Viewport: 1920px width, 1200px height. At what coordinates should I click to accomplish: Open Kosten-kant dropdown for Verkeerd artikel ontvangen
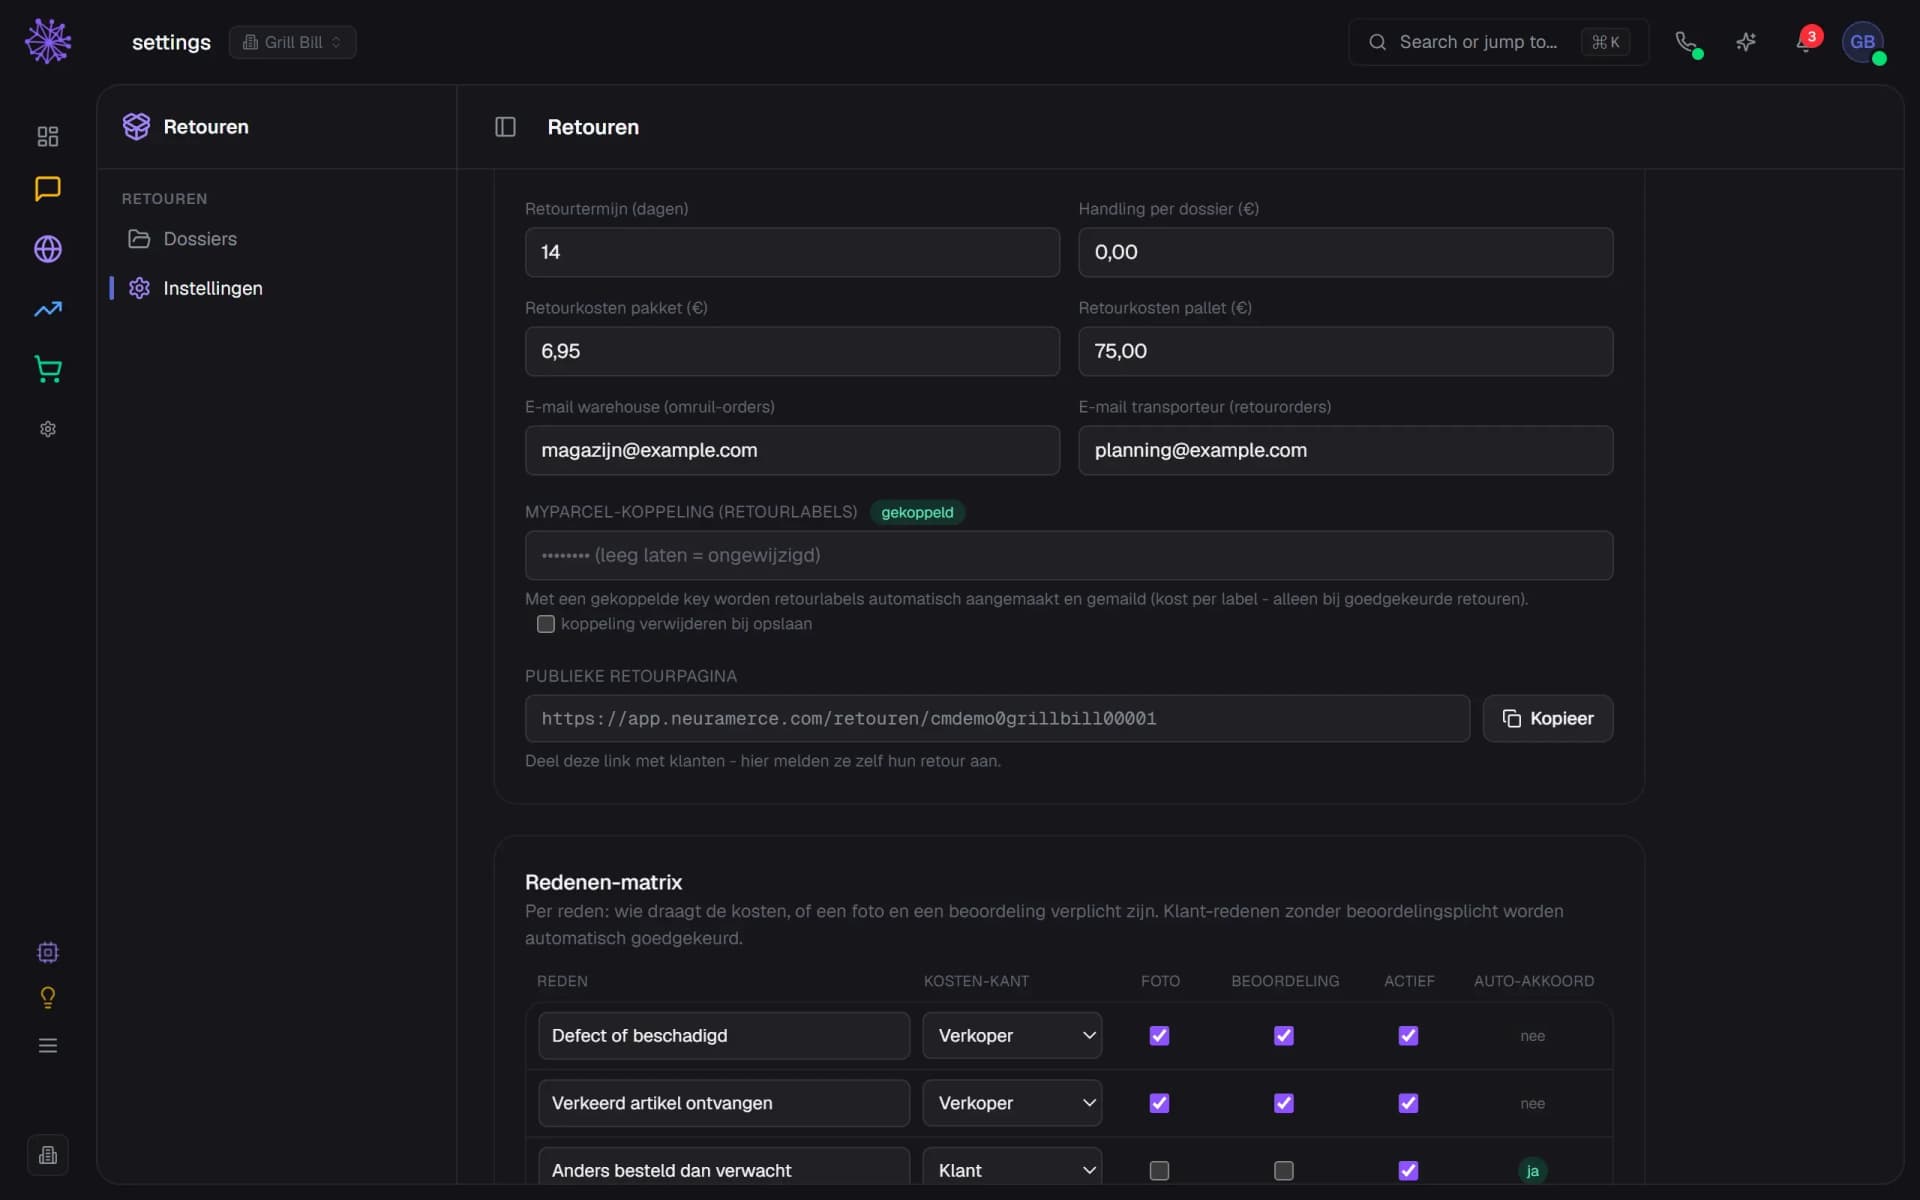coord(1012,1103)
